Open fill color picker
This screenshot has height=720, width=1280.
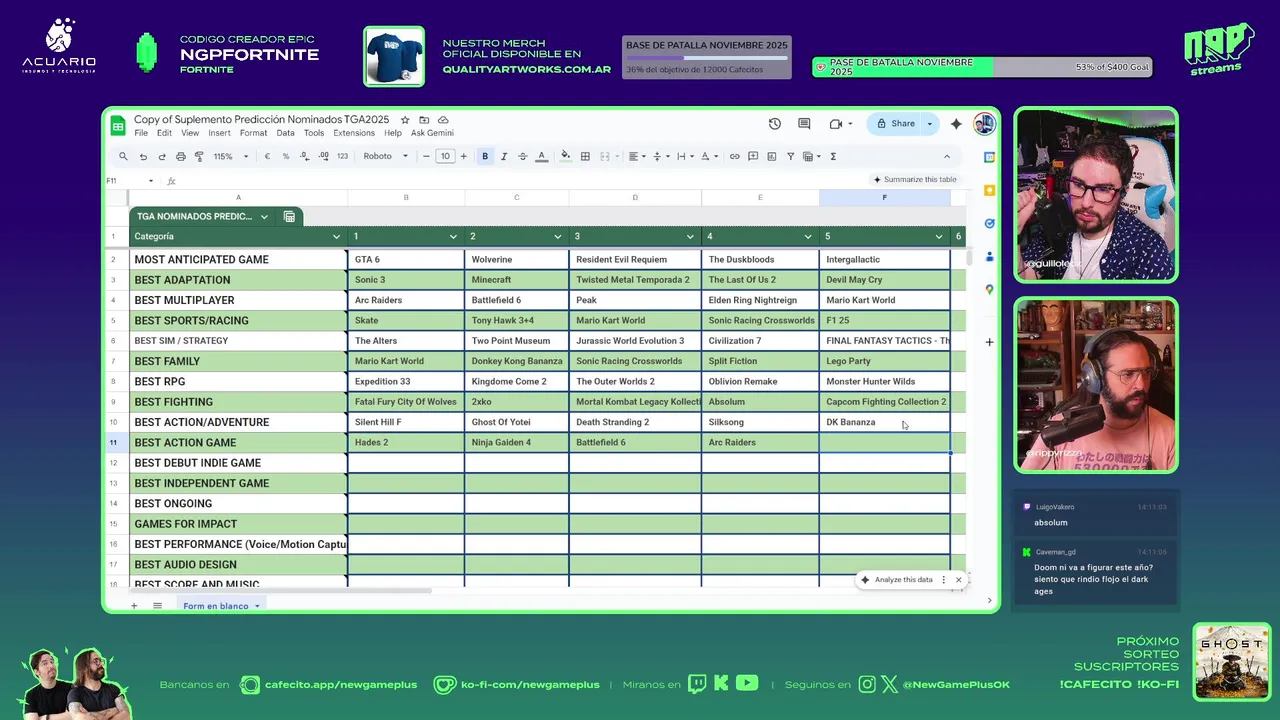[x=566, y=156]
